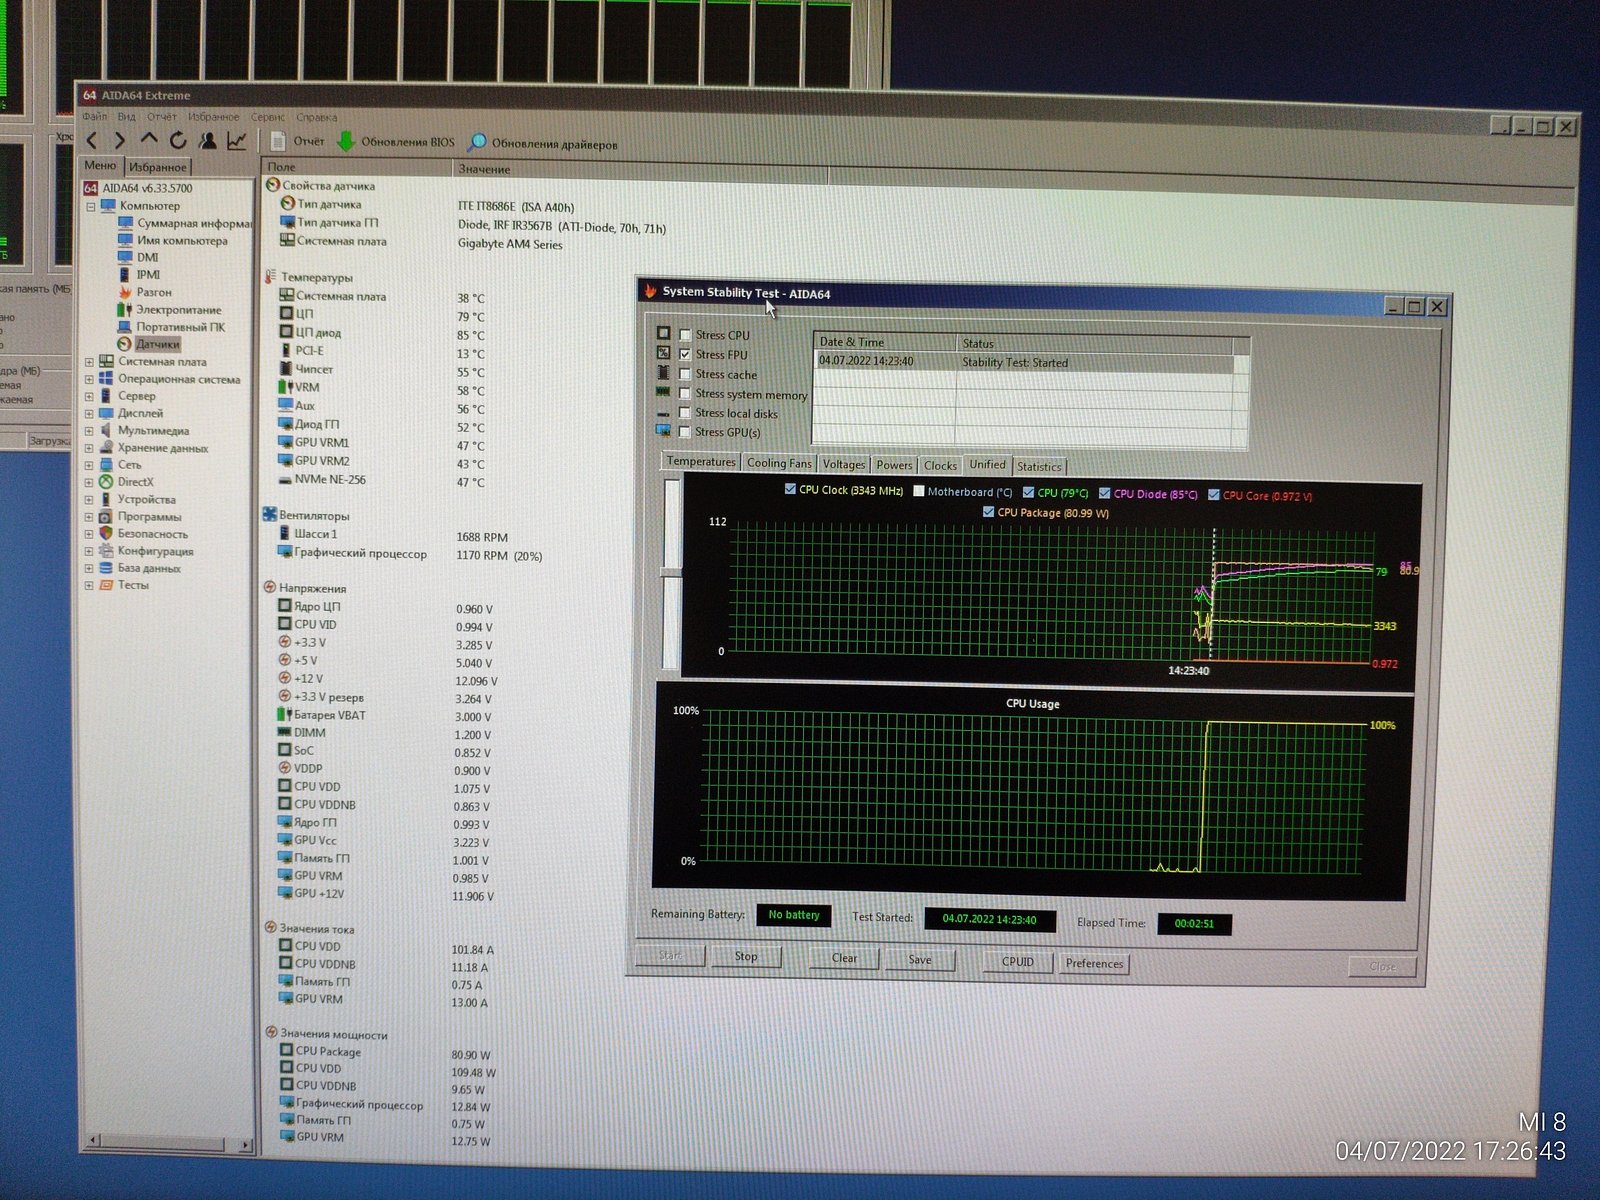The image size is (1600, 1200).
Task: Check the Motherboard (°C) graph checkbox
Action: pos(918,491)
